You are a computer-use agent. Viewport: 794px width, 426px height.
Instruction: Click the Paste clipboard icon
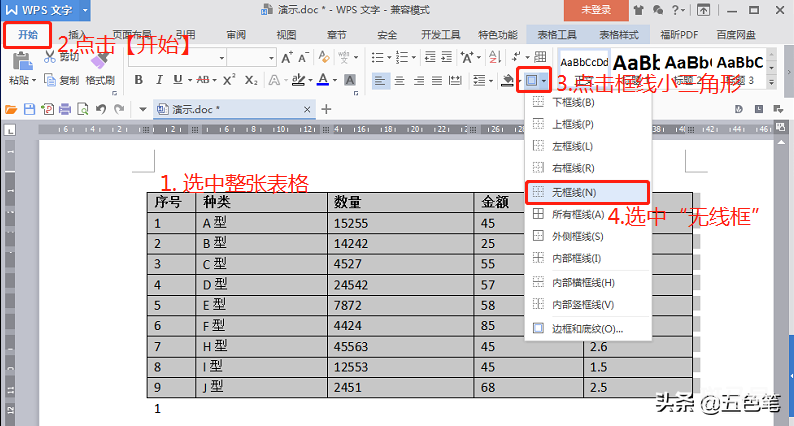click(x=22, y=61)
